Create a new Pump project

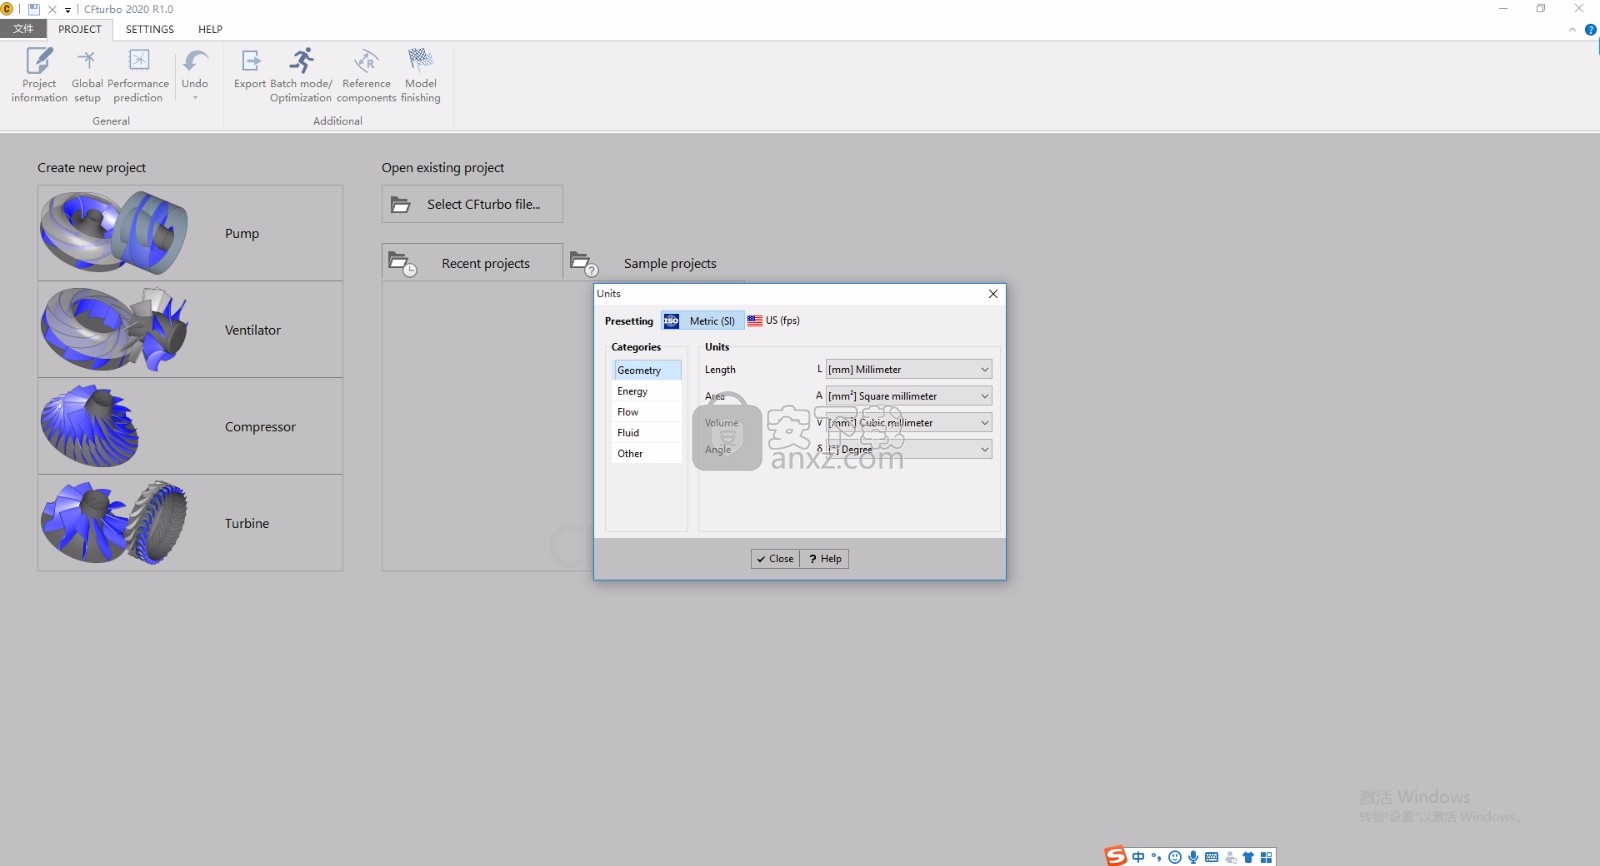pyautogui.click(x=190, y=233)
